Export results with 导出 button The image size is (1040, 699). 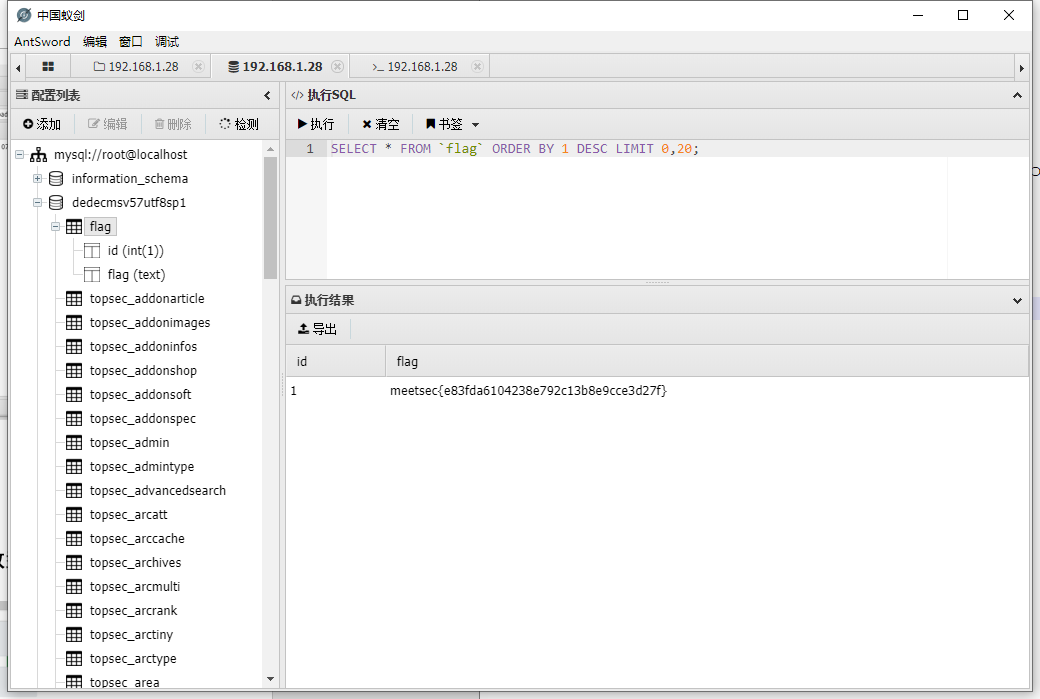click(317, 329)
